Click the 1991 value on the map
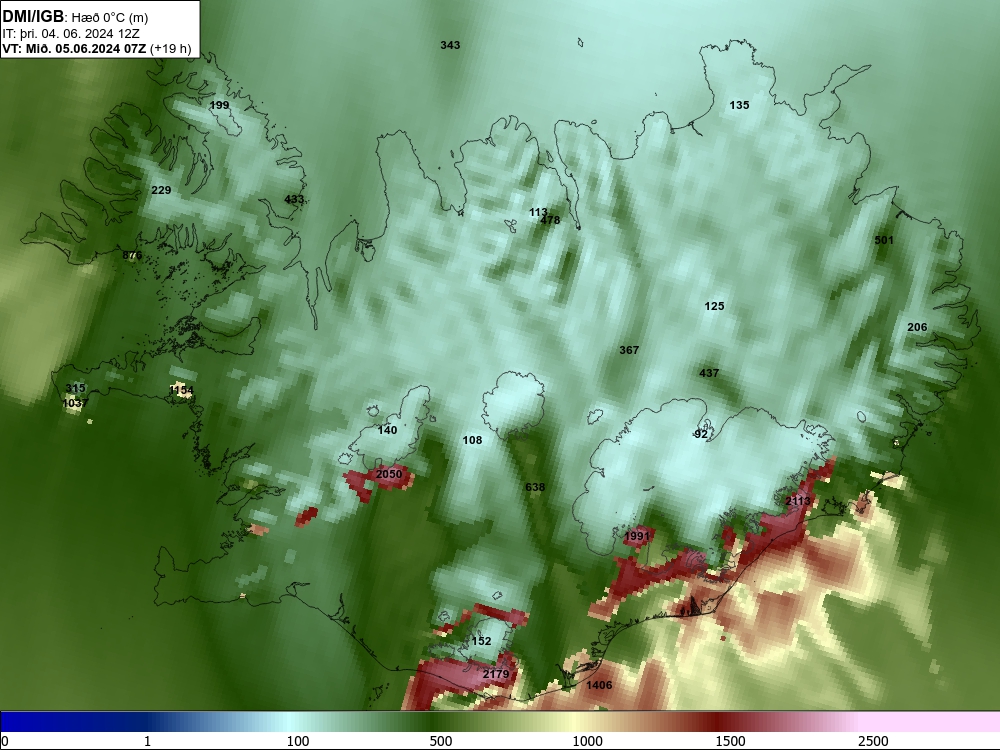Screen dimensions: 1000x750 637,536
